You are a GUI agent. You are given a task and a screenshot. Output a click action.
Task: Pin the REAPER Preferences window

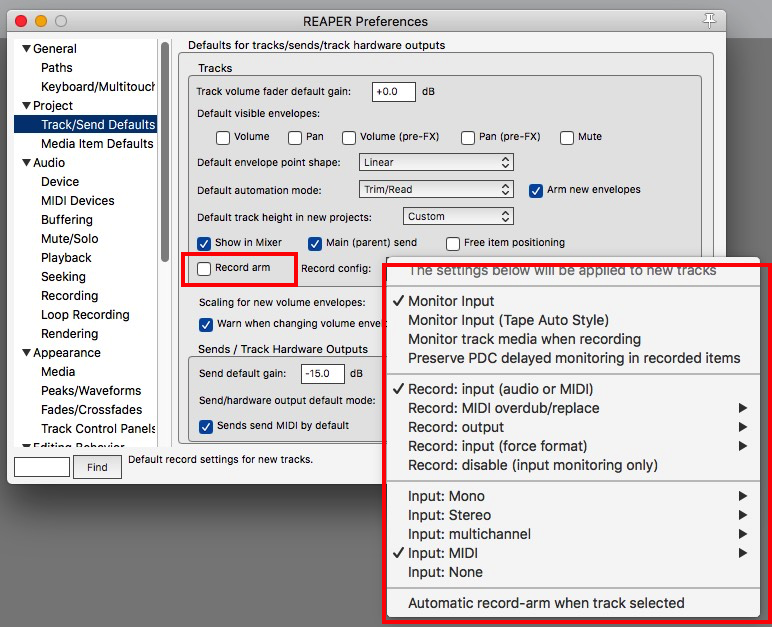click(x=709, y=21)
